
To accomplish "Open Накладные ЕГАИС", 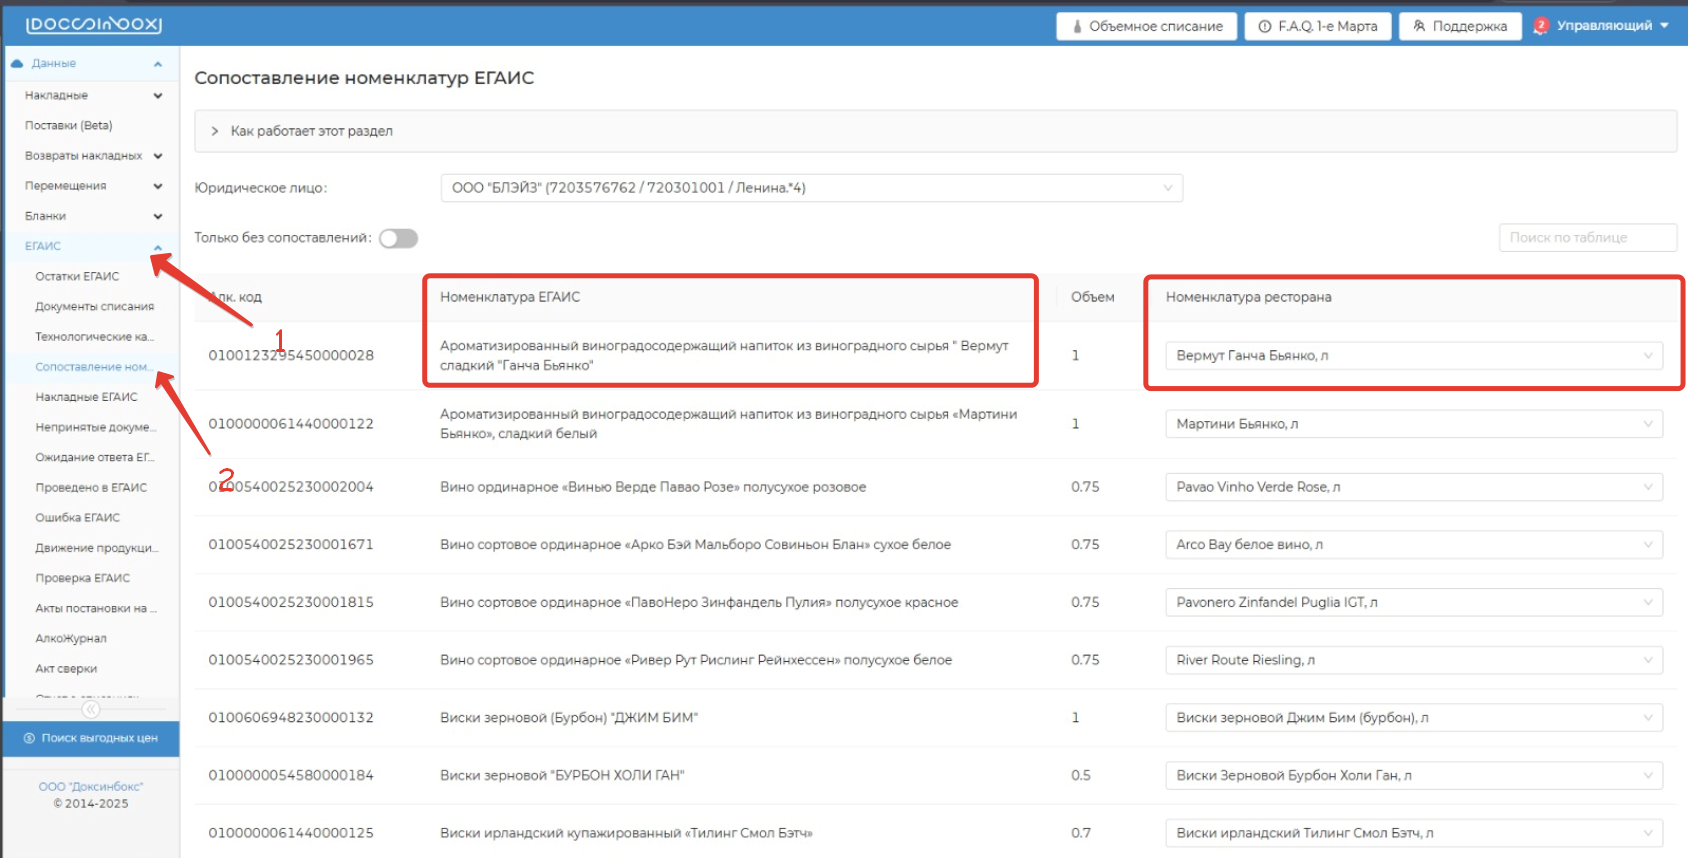I will coord(87,397).
